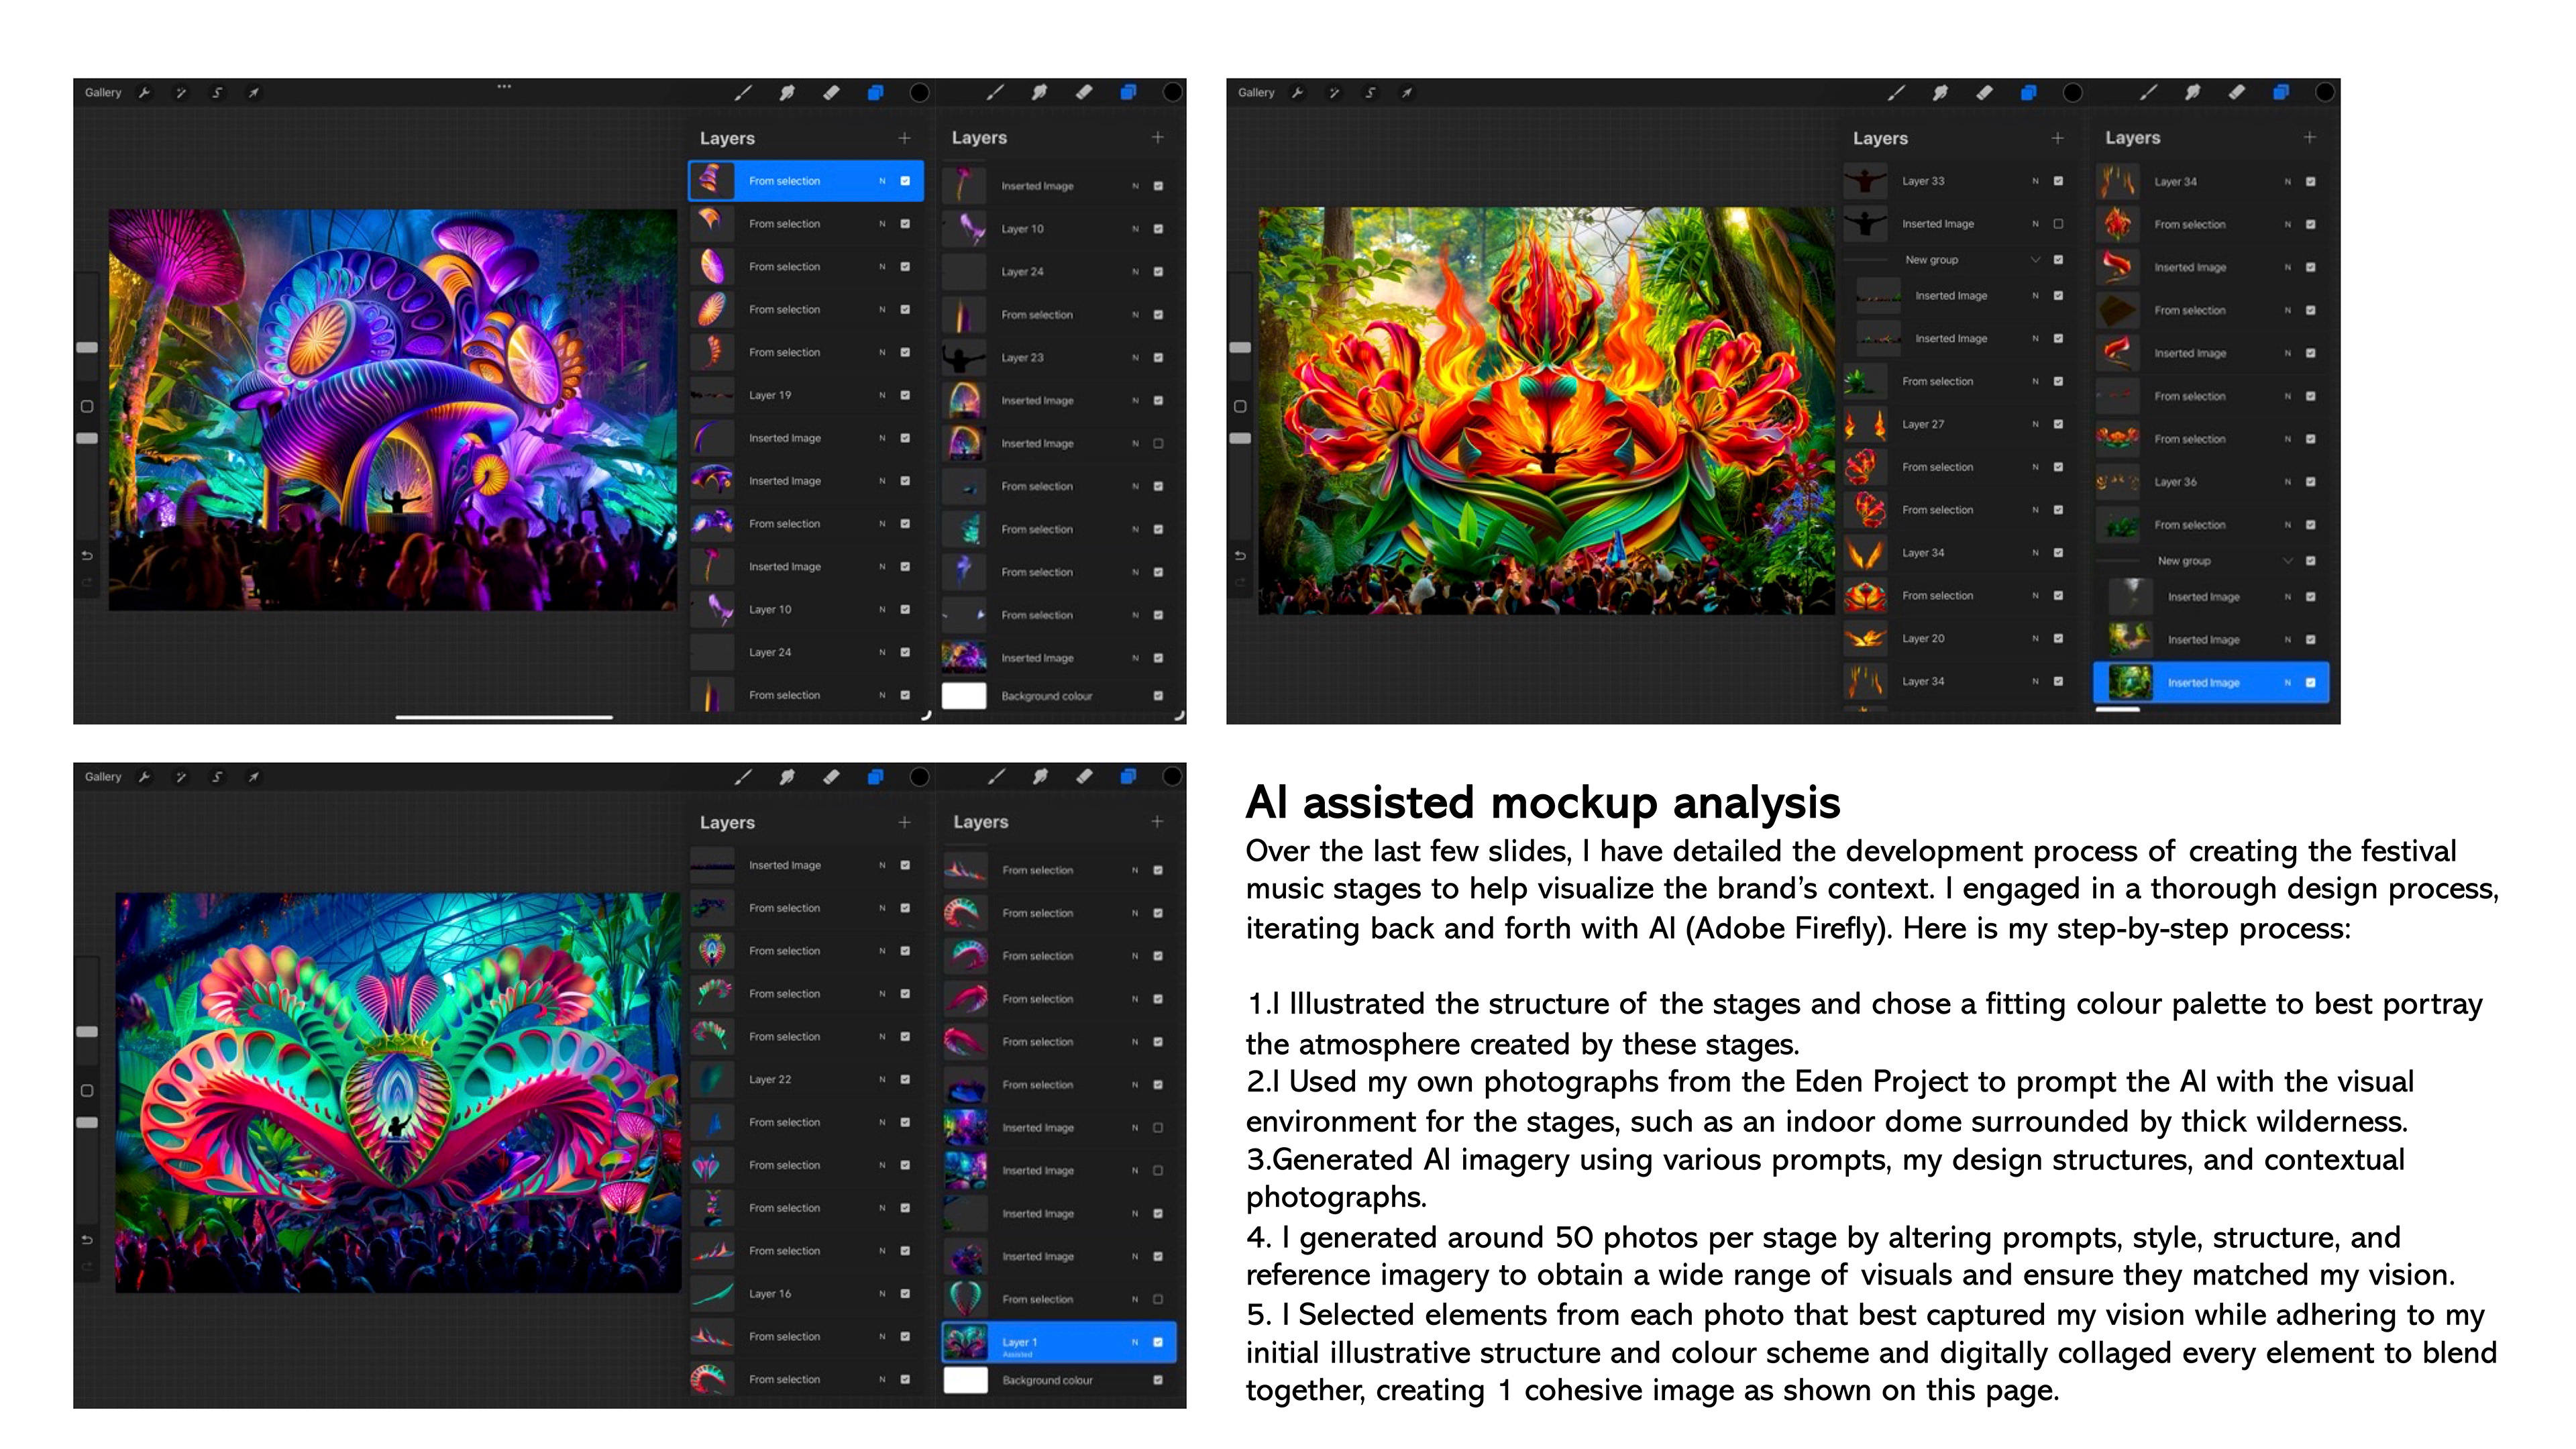Open blend mode N on selected Layer 1

1135,1342
